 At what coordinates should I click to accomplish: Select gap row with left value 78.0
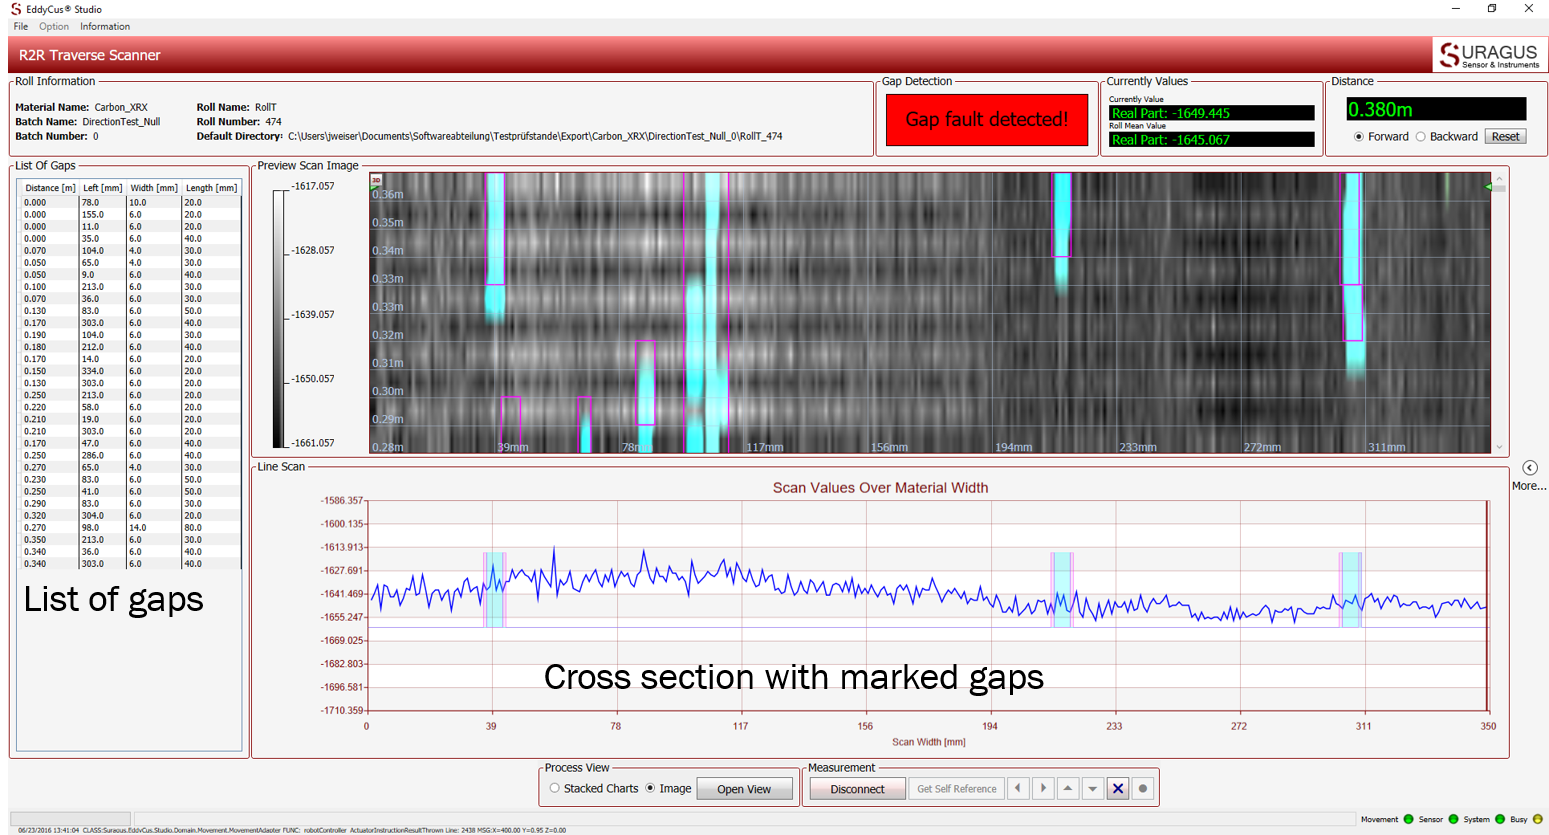[x=130, y=202]
